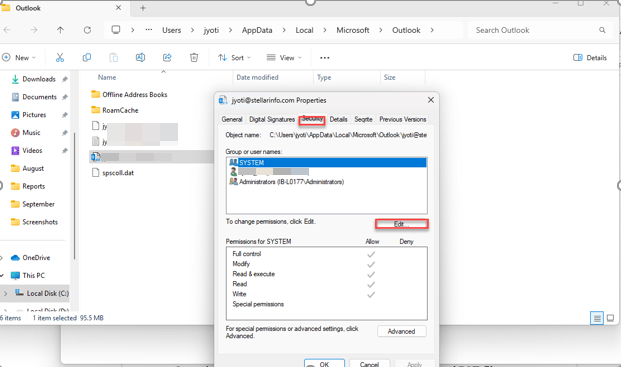Go up one folder level arrow
The width and height of the screenshot is (621, 367).
tap(60, 30)
